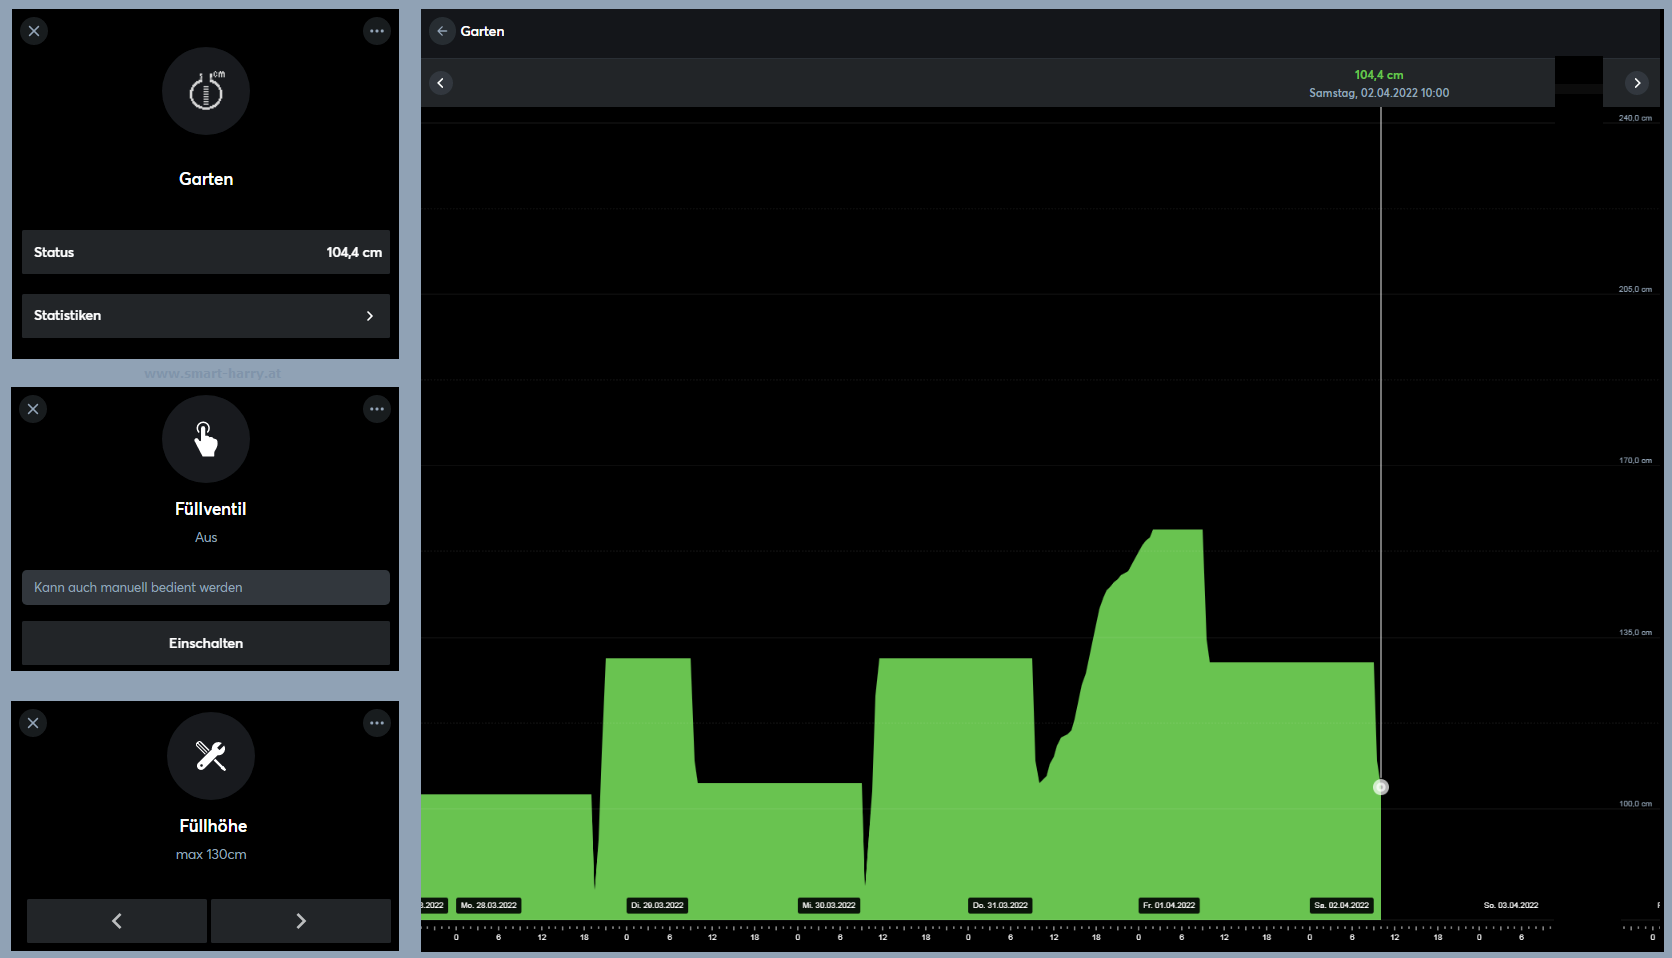Open the Statistiken row

click(206, 316)
